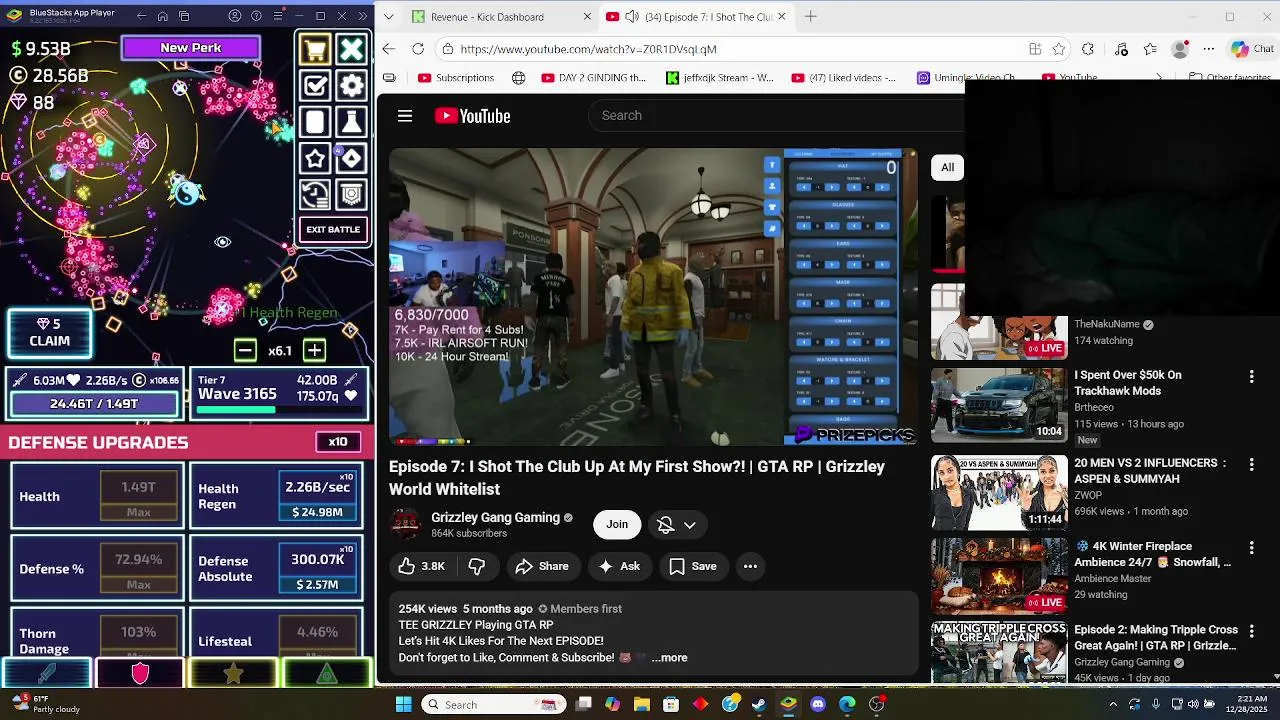Click the YouTube search field

(x=775, y=115)
